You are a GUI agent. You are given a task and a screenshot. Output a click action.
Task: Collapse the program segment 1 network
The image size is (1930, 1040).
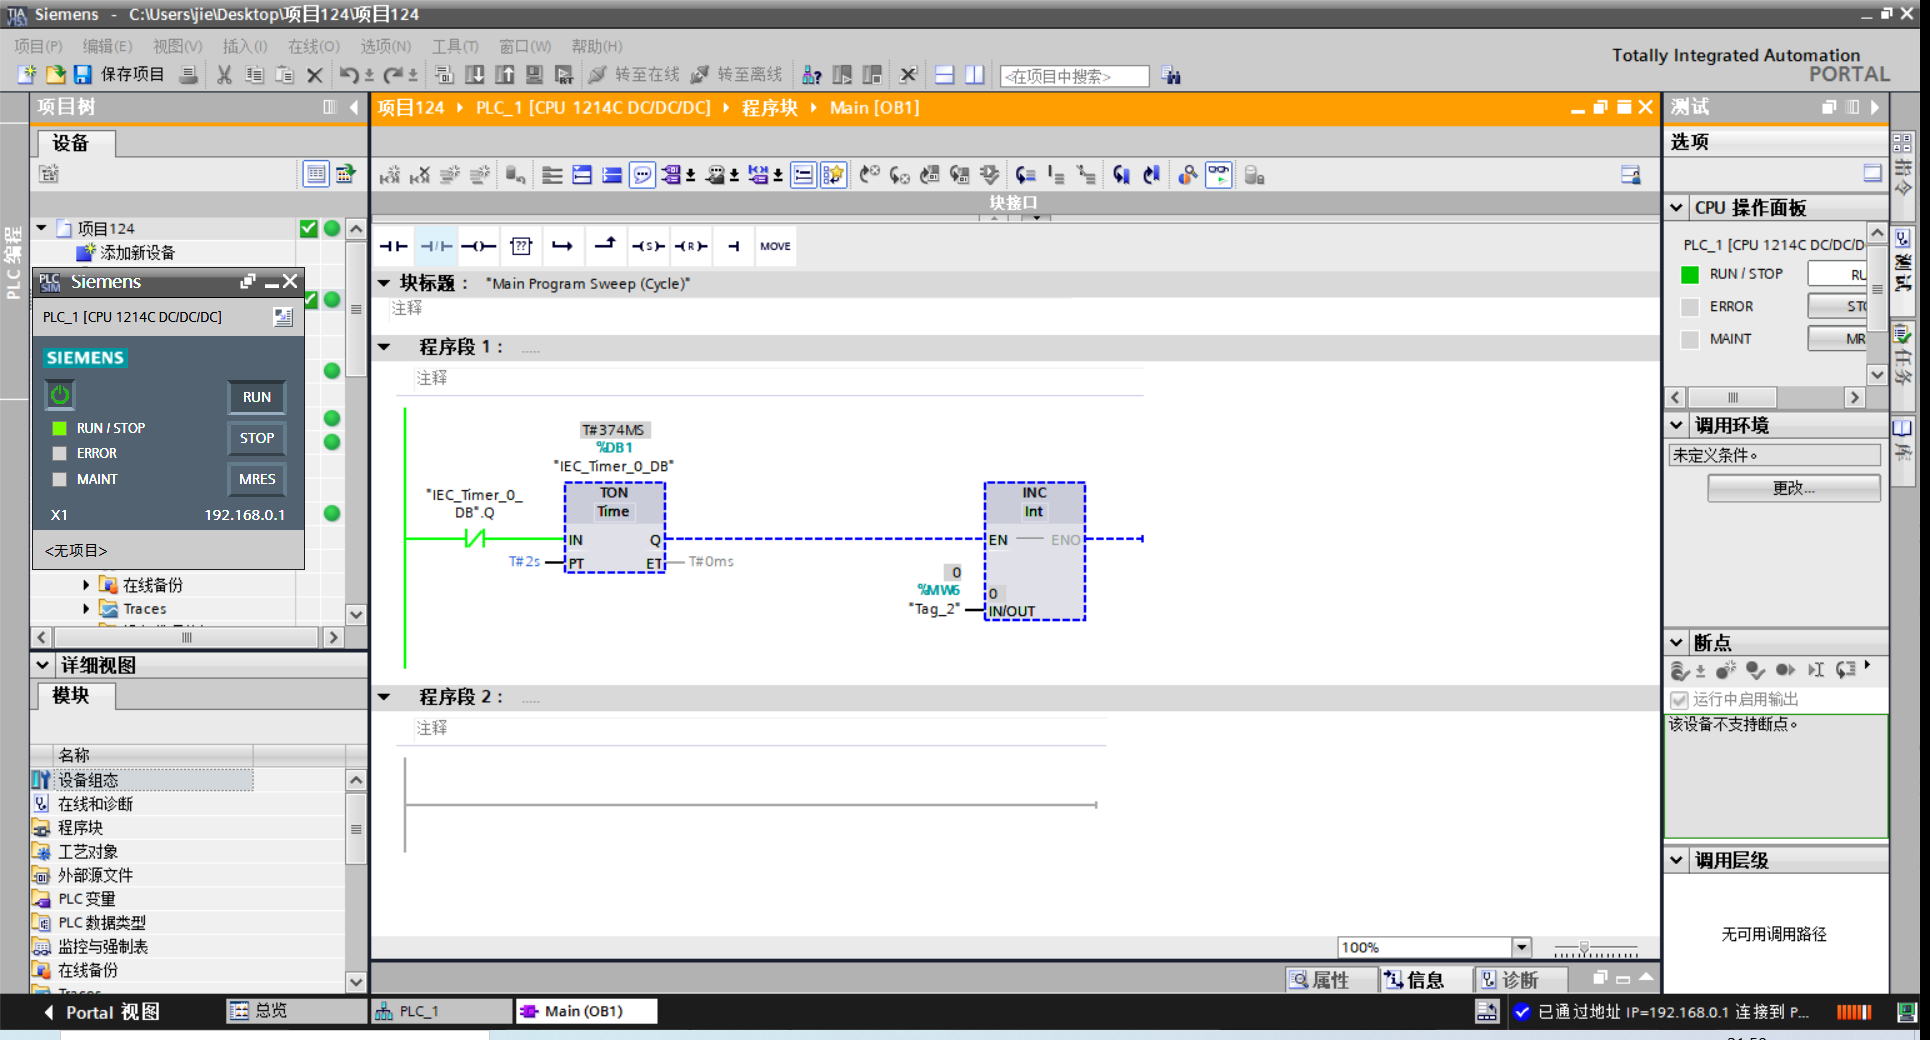click(x=384, y=347)
